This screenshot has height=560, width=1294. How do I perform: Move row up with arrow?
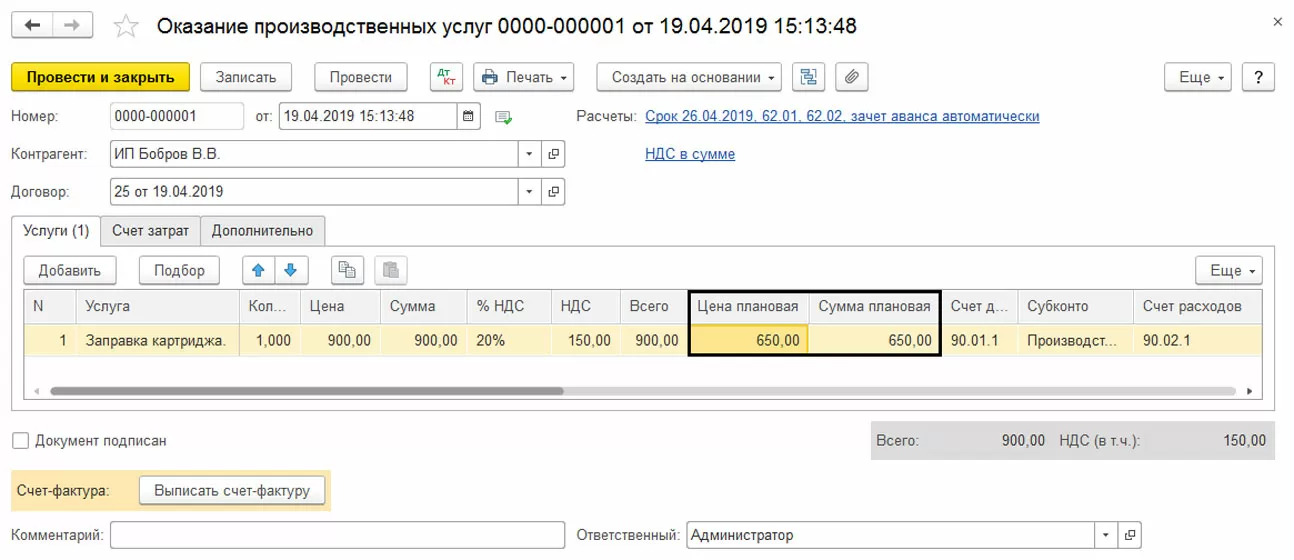tap(258, 270)
